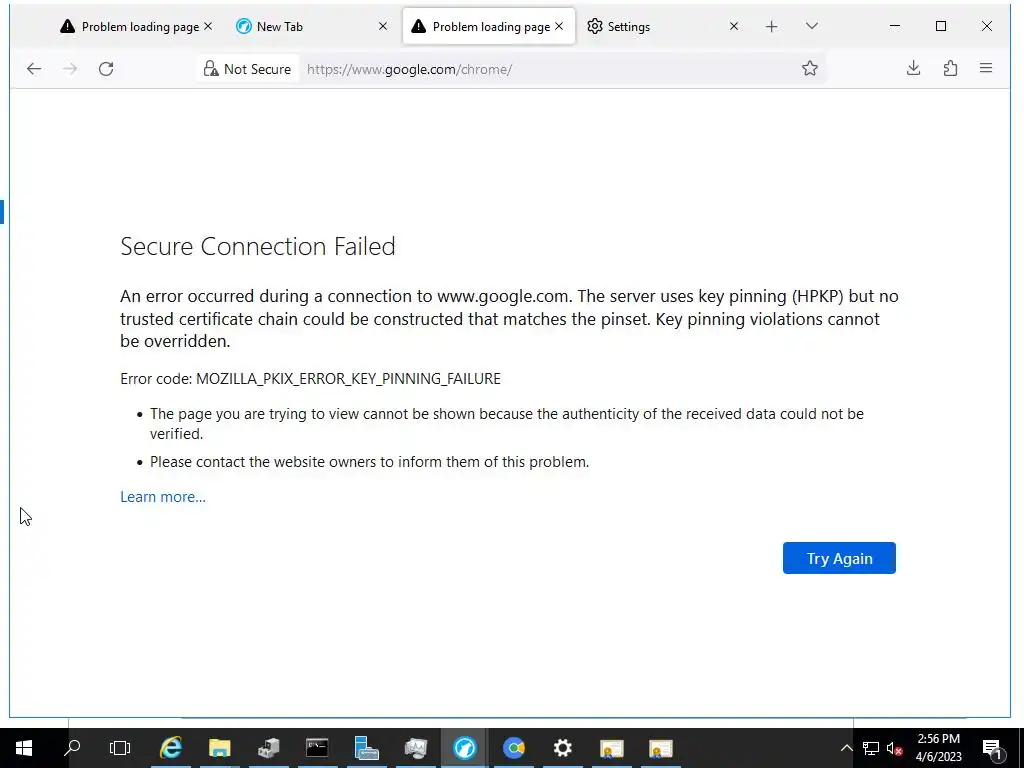
Task: Click the error code text MOZILLA_PKIX_ERROR_KEY_PINNING_FAILURE
Action: coord(348,379)
